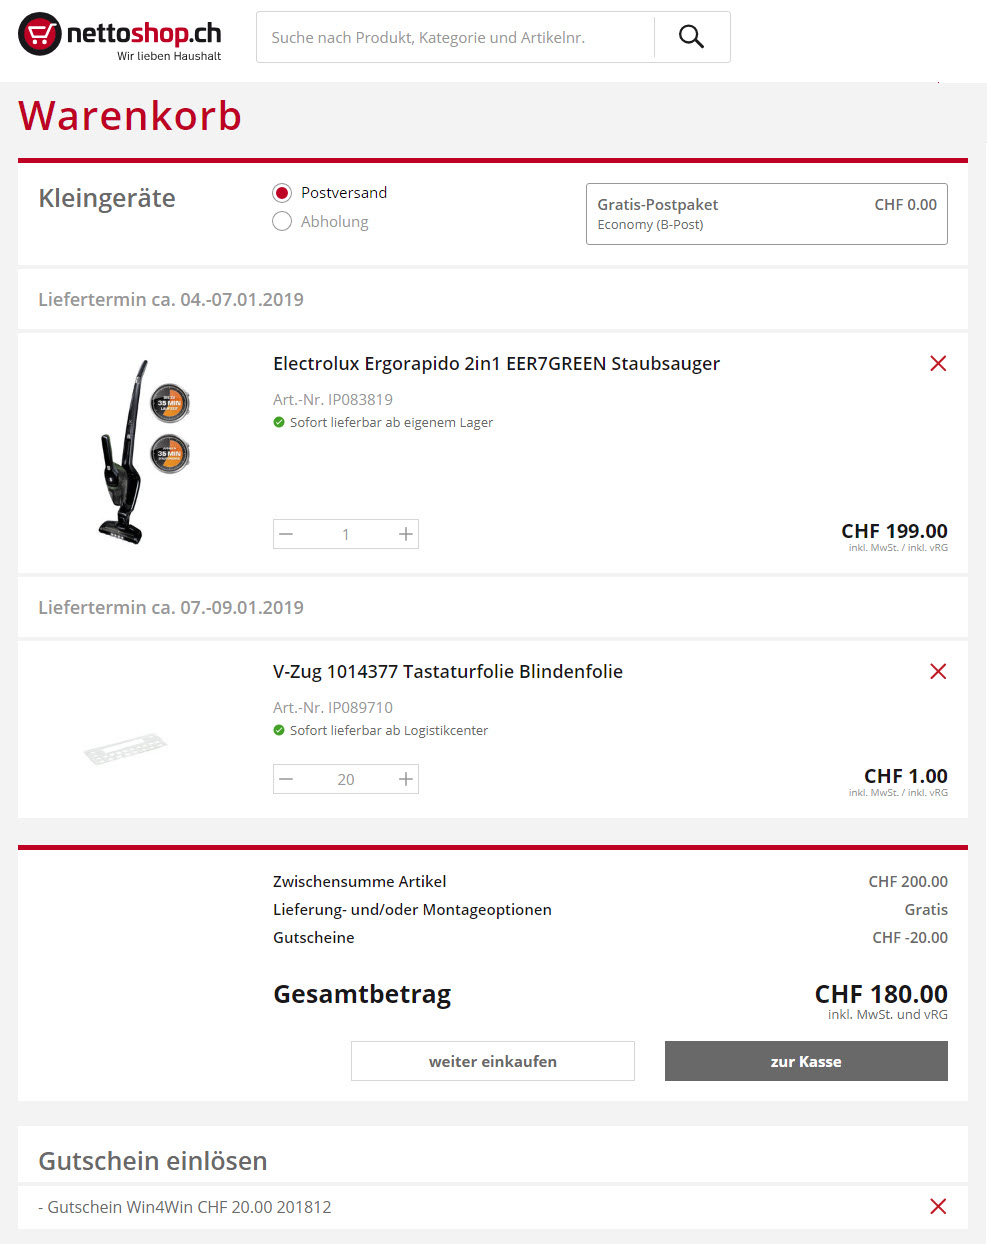Viewport: 987px width, 1244px height.
Task: Open the V-Zug Tastaturfolie Blindenfolie link
Action: tap(448, 671)
